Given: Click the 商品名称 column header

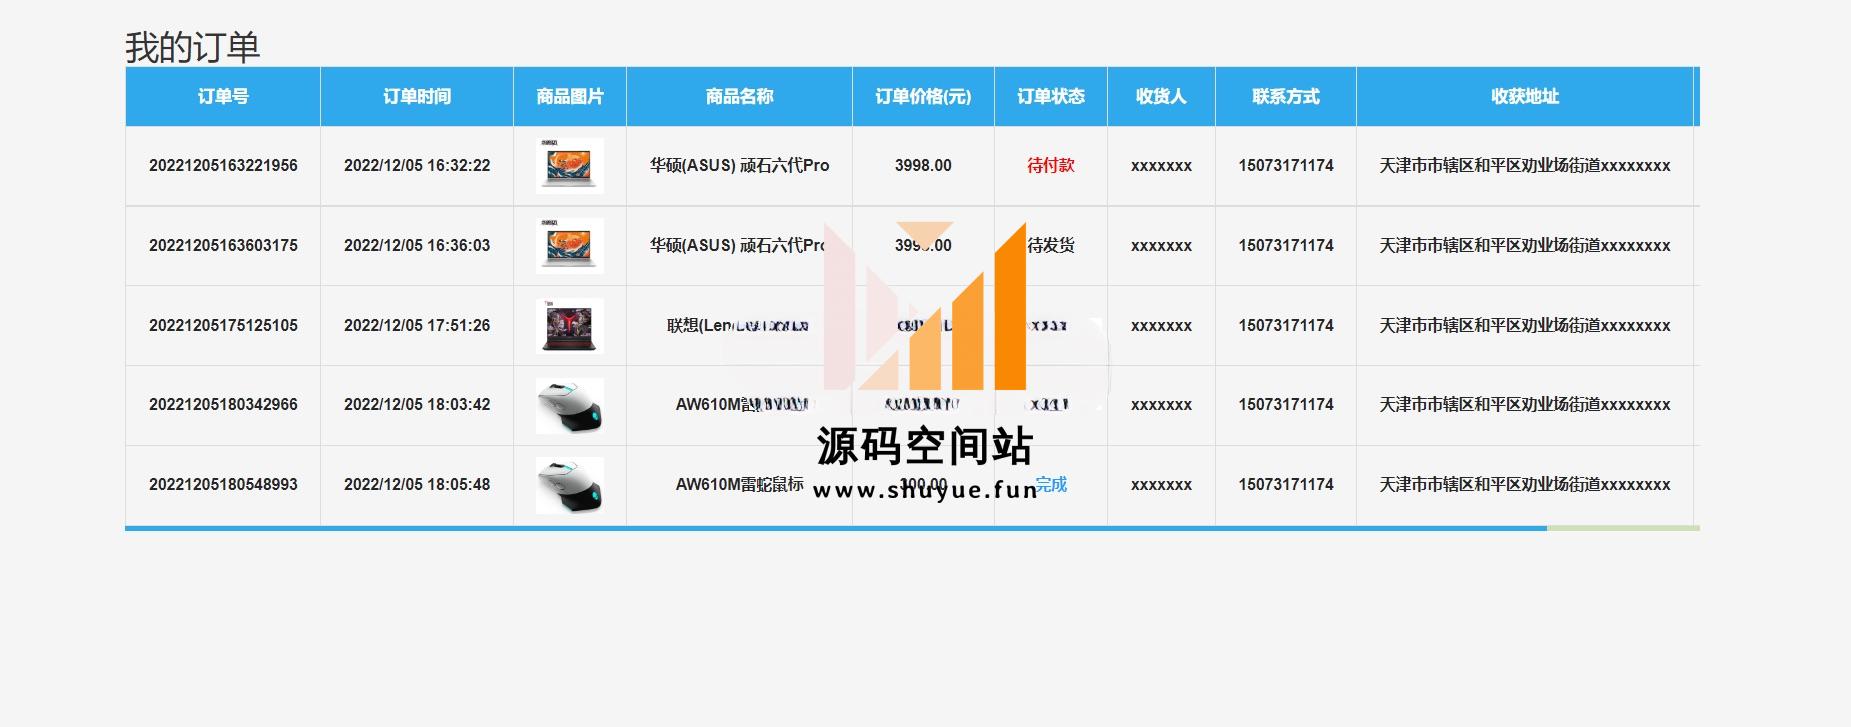Looking at the screenshot, I should (739, 97).
